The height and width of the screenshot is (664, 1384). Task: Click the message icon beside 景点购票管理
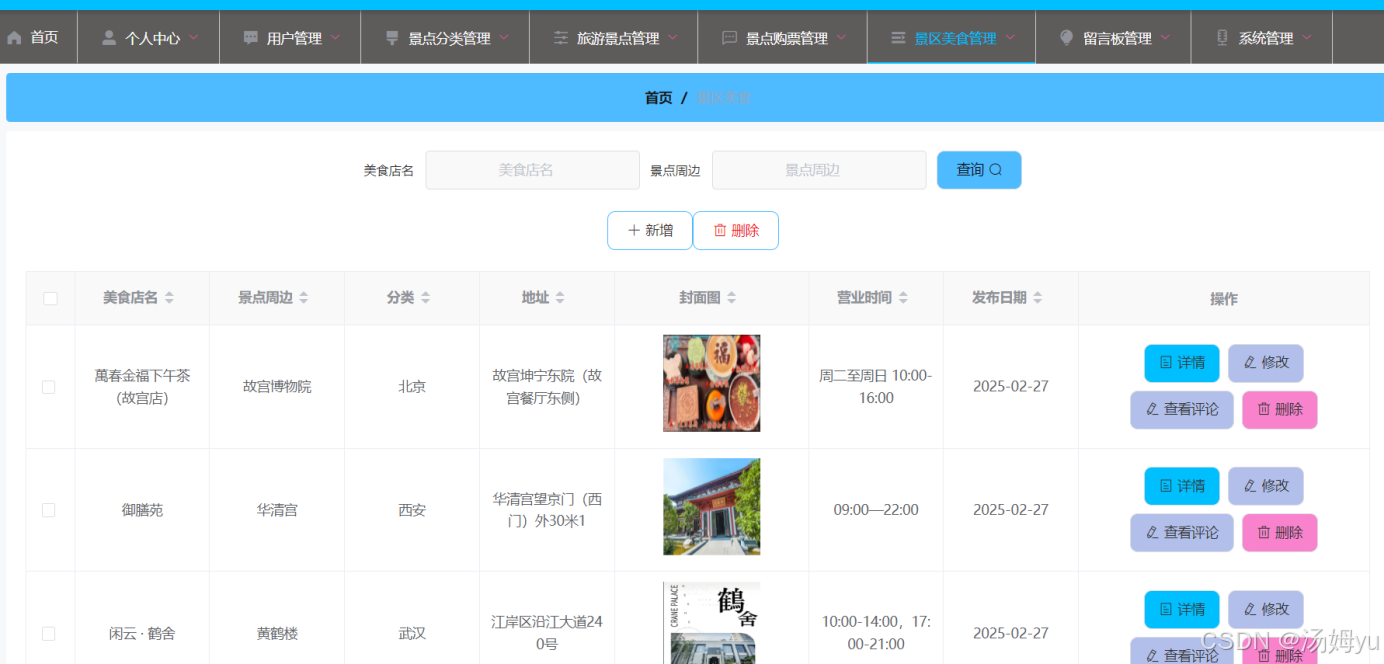pyautogui.click(x=730, y=38)
